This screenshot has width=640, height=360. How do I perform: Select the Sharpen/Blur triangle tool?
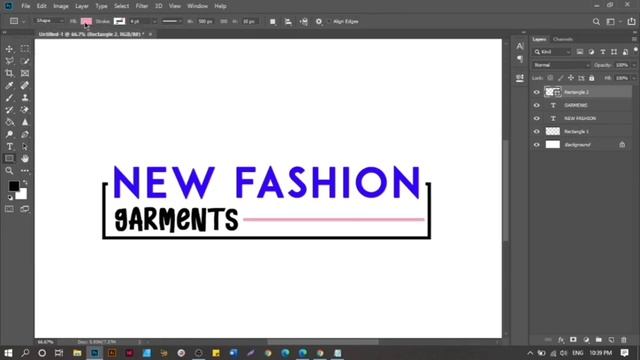point(25,122)
